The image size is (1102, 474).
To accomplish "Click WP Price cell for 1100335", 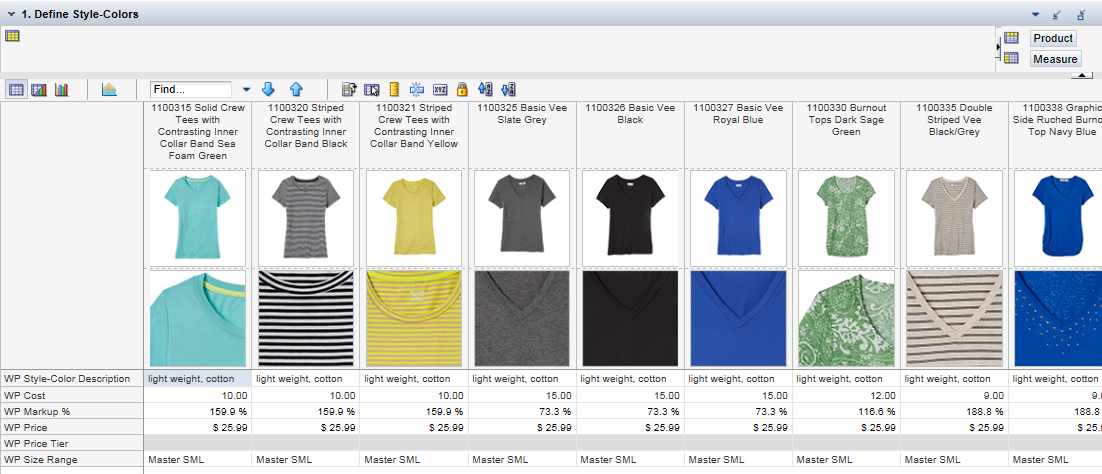I will click(954, 427).
